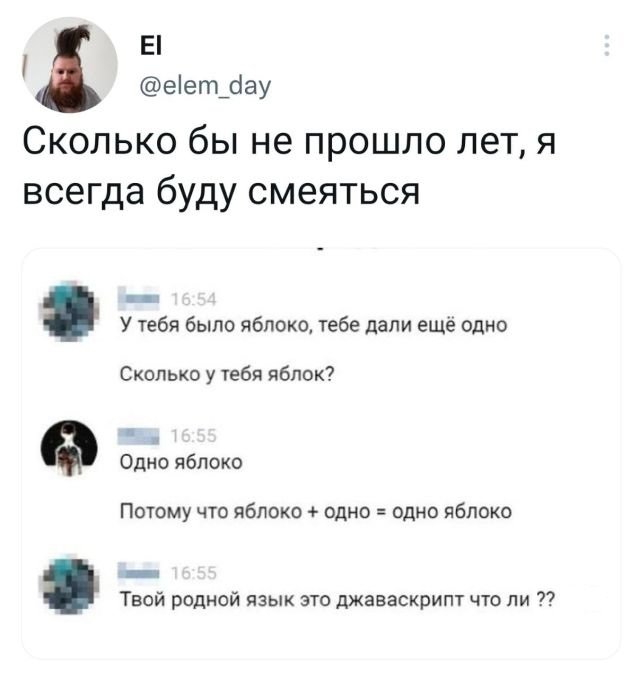The width and height of the screenshot is (640, 679).
Task: Click the blurred sender name of 'Одно яблоко' message
Action: point(139,436)
